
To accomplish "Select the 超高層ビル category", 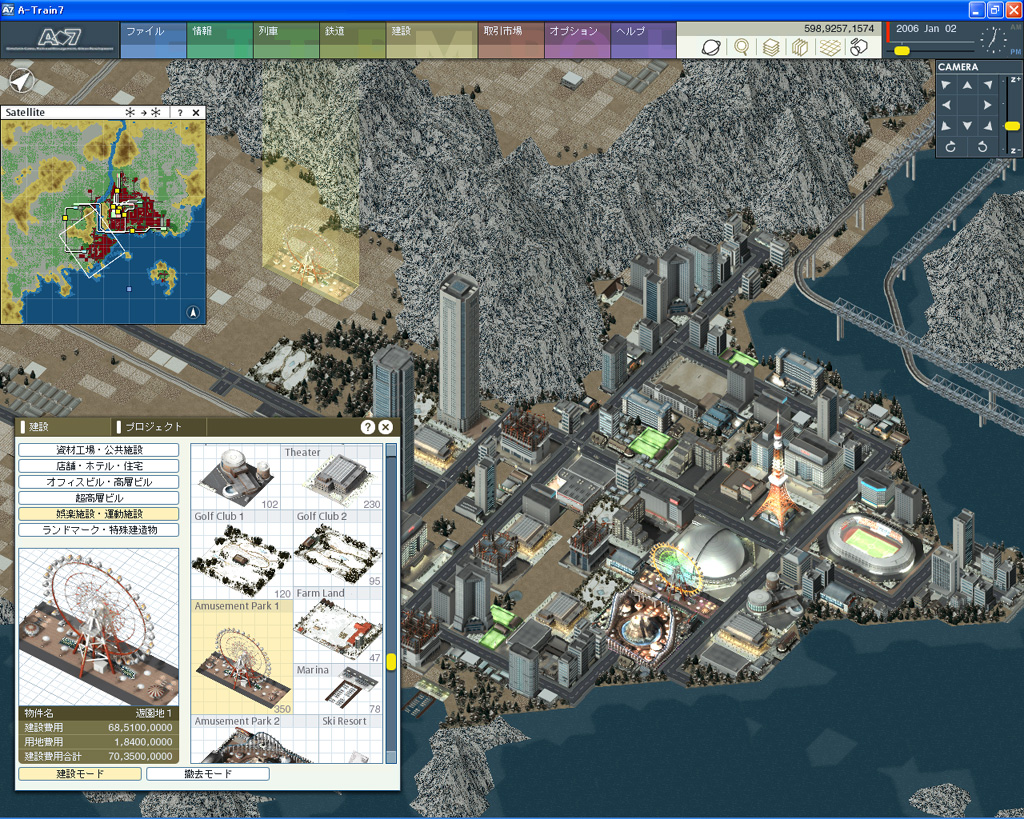I will [x=99, y=498].
